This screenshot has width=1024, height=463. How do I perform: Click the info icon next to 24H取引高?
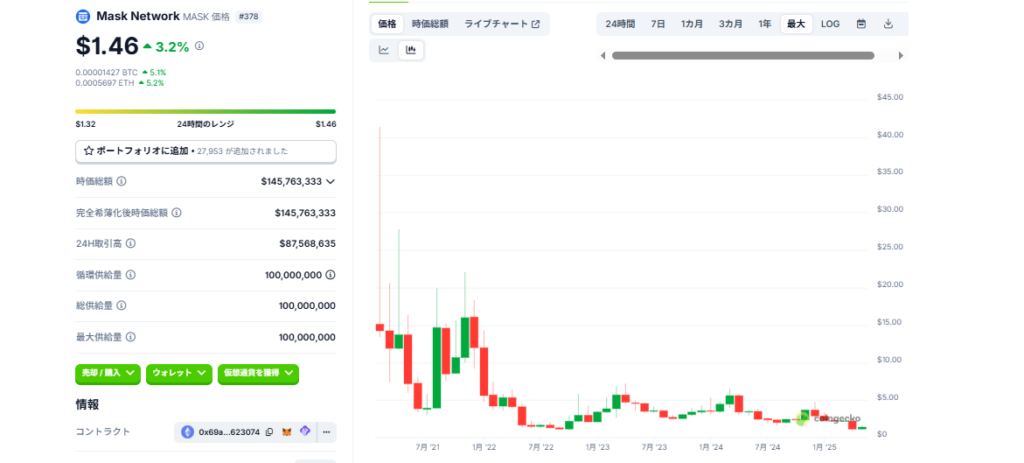point(131,243)
